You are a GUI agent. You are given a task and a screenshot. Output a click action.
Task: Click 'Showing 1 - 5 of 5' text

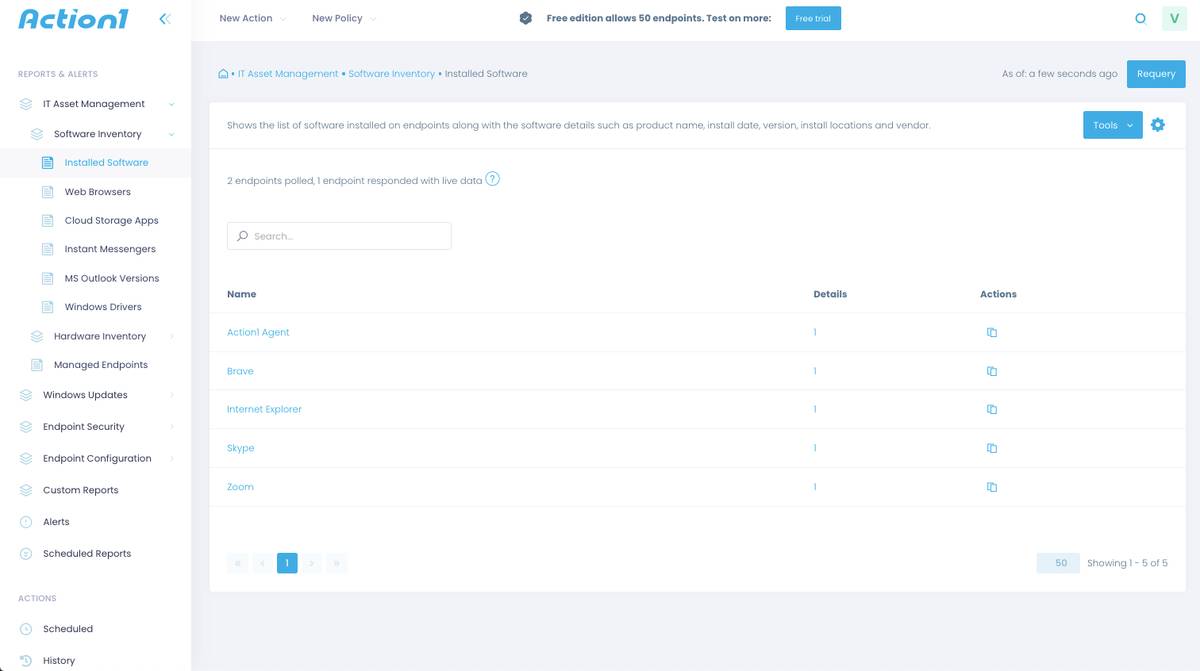[1127, 563]
